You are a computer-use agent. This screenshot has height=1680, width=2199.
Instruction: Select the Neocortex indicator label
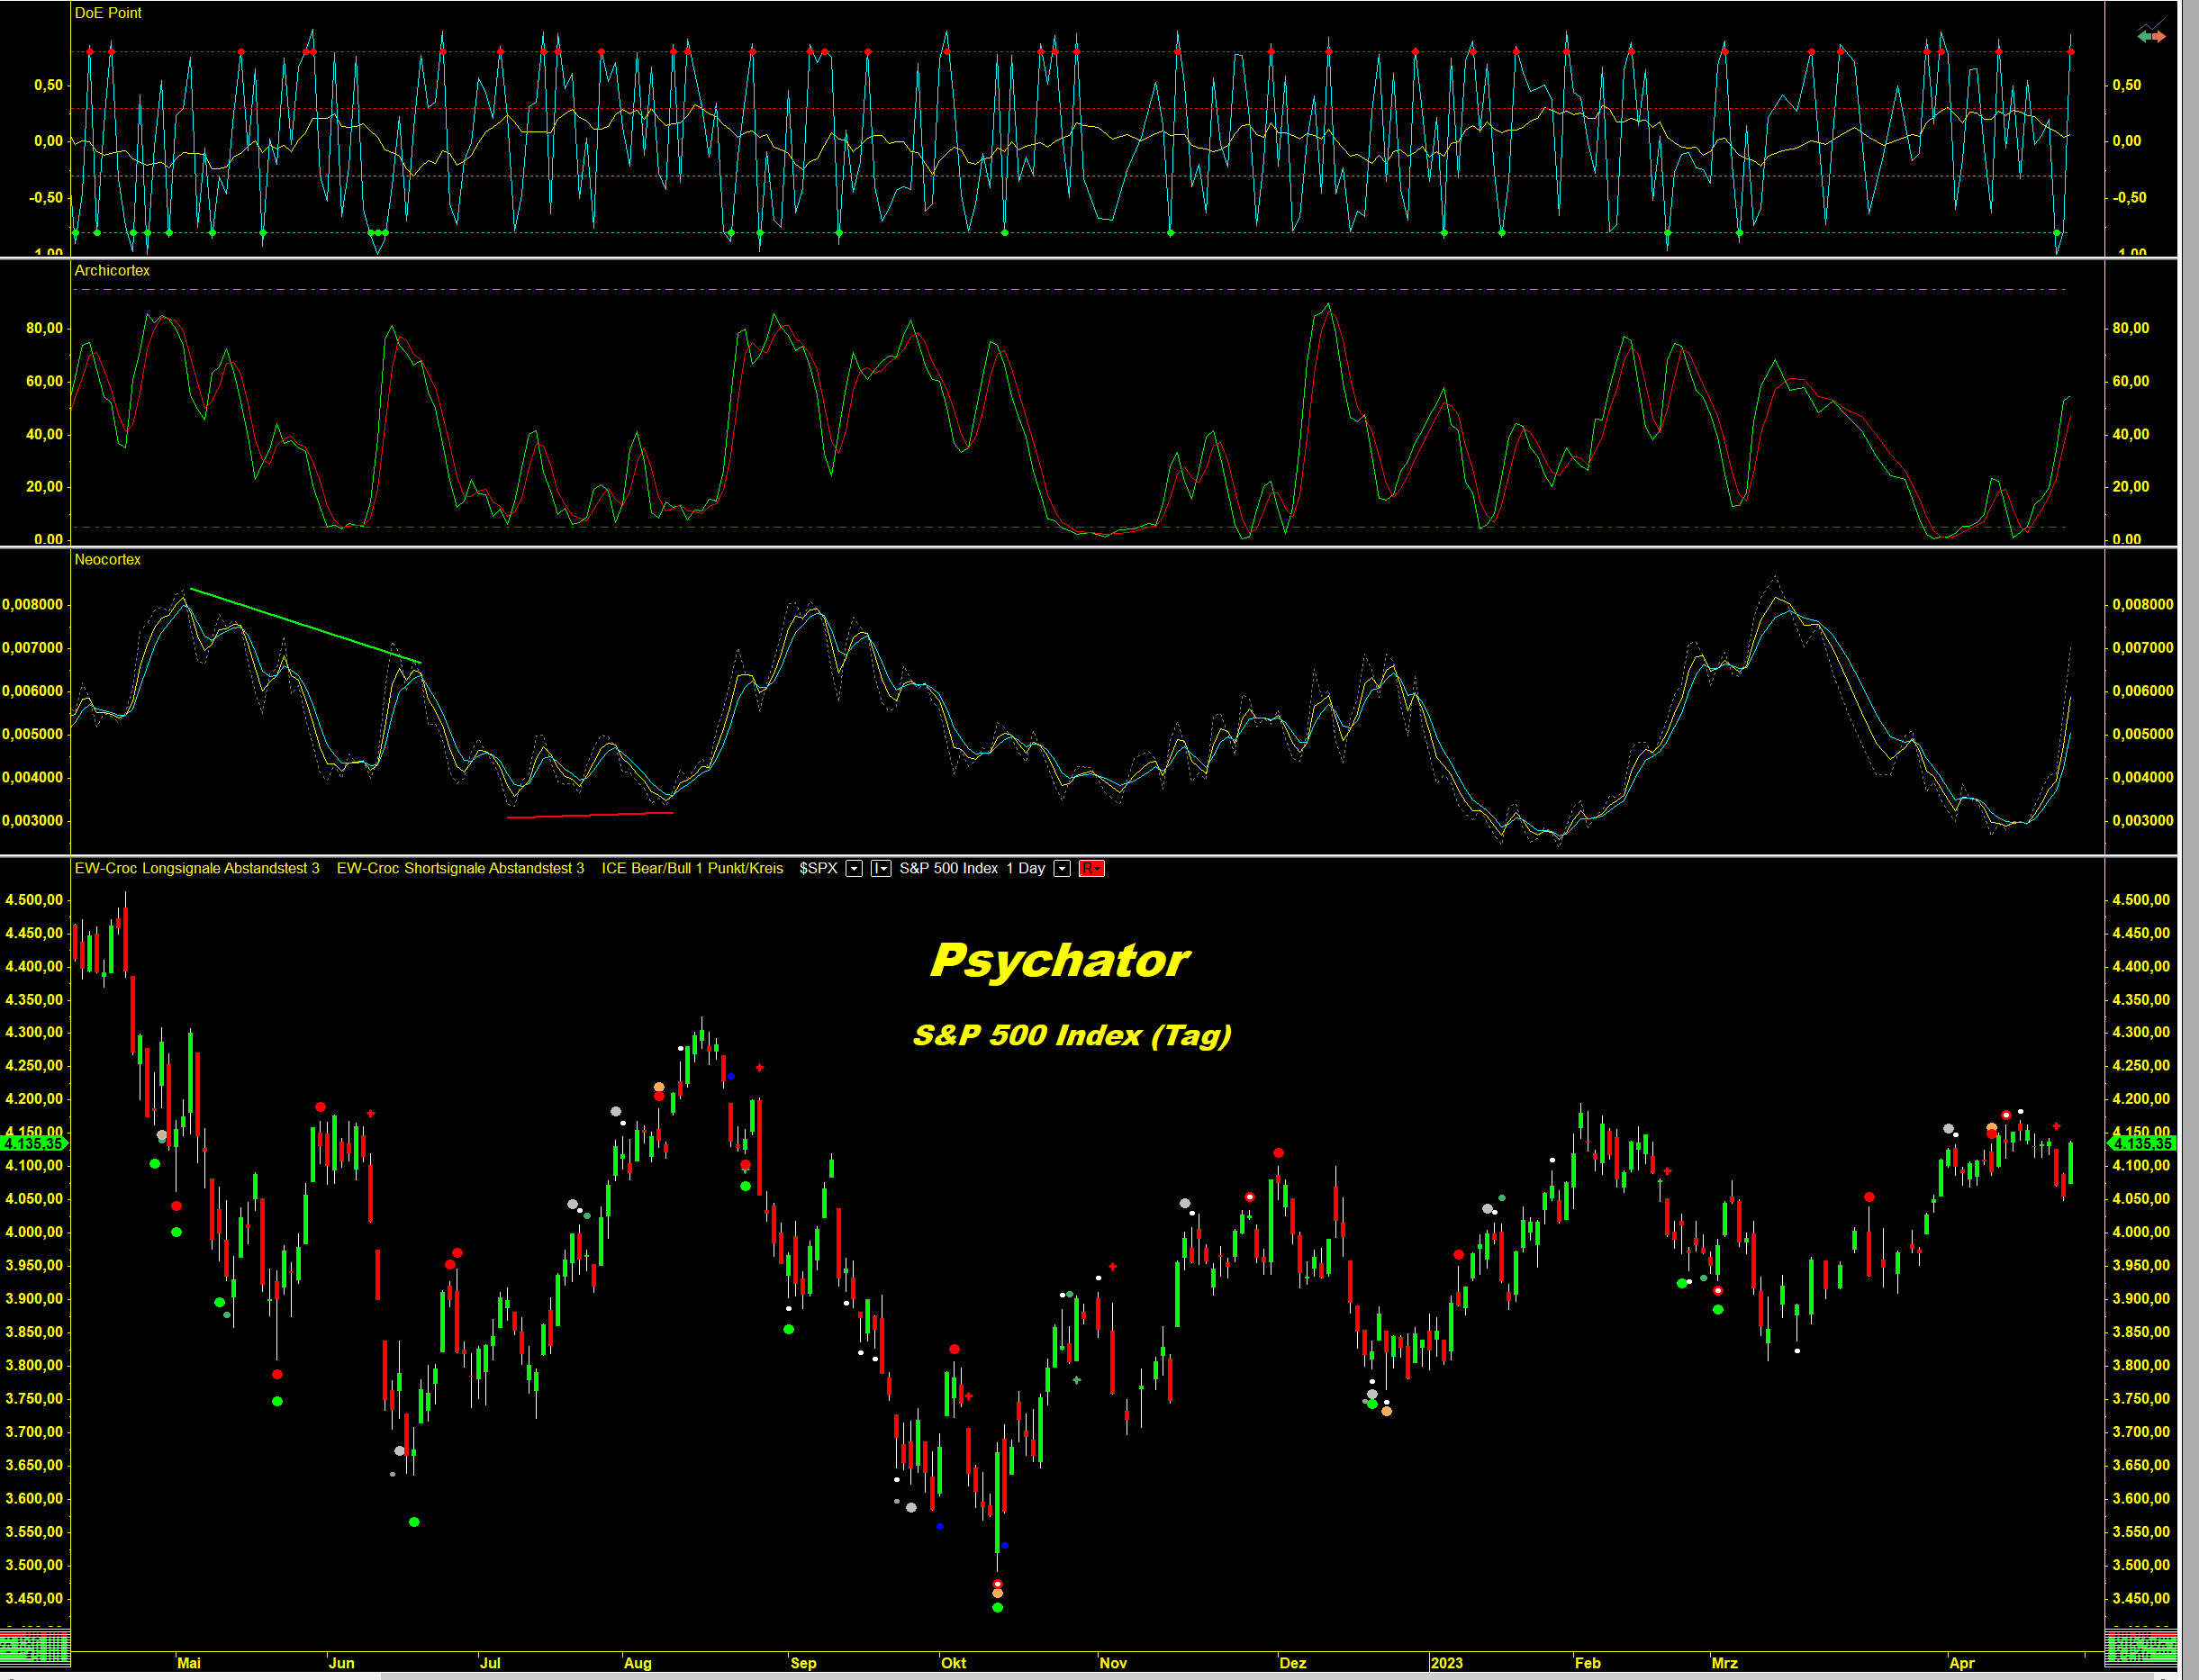107,559
